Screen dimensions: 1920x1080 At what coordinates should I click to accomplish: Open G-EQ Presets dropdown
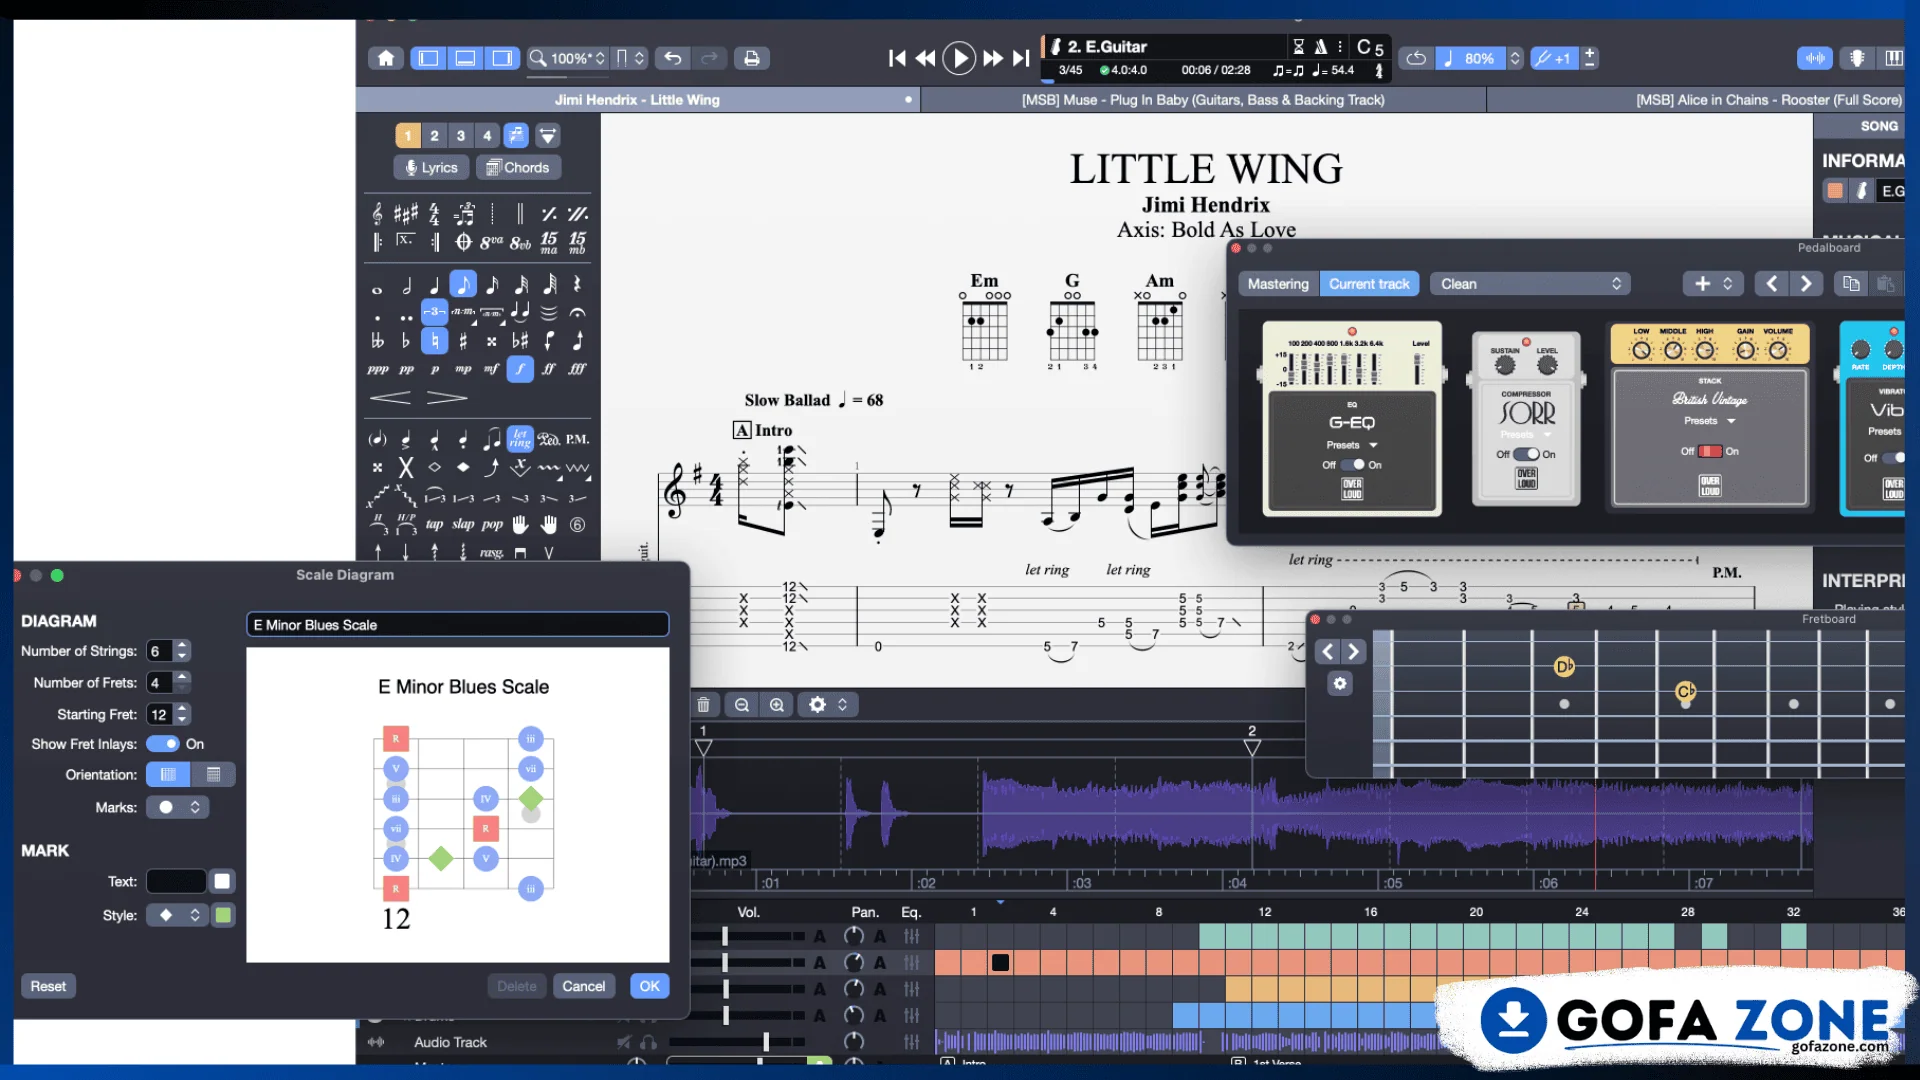click(x=1352, y=445)
